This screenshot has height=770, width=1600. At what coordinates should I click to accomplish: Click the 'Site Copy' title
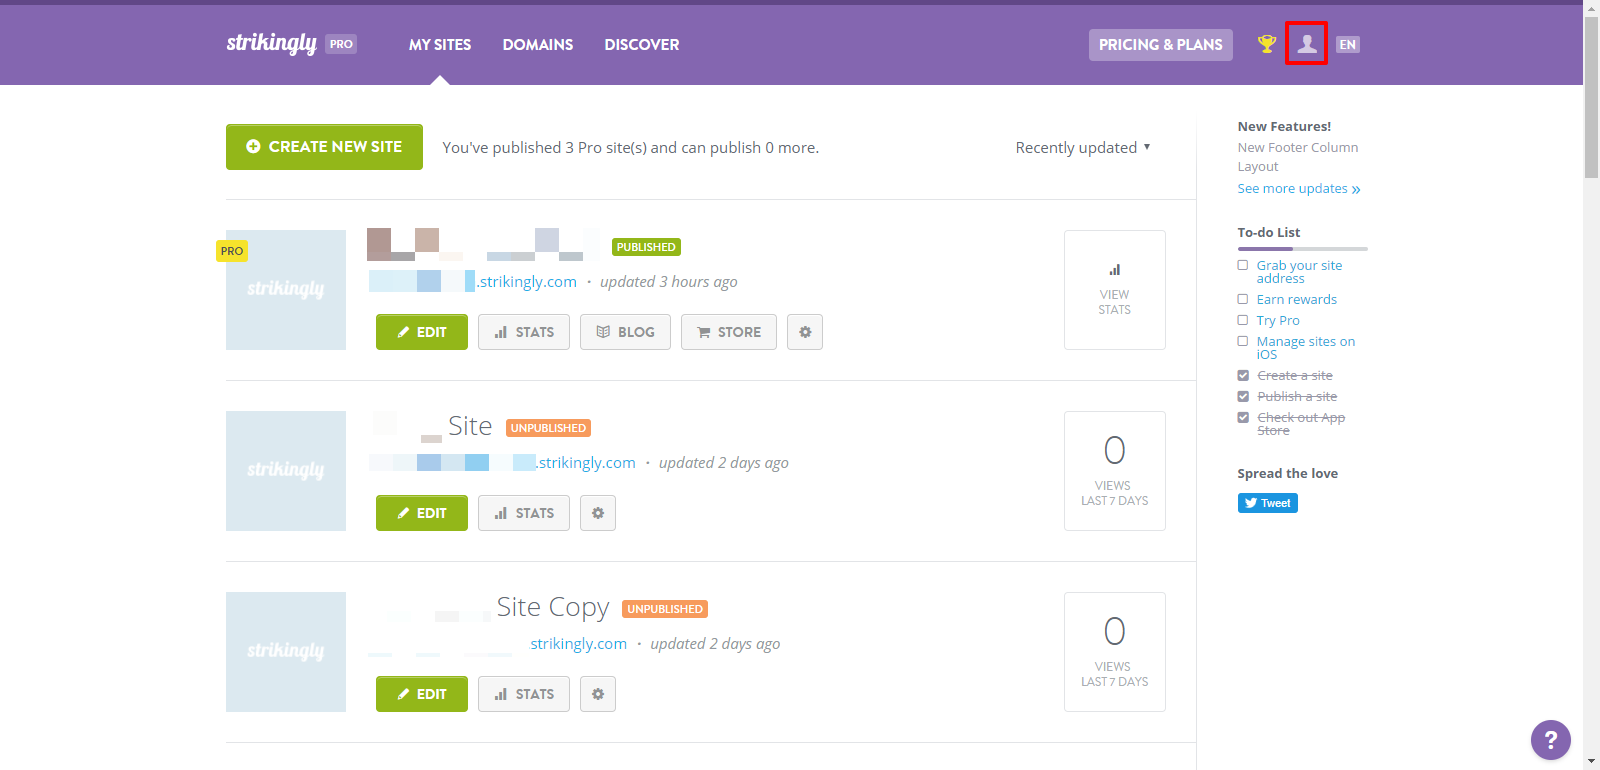[x=553, y=607]
